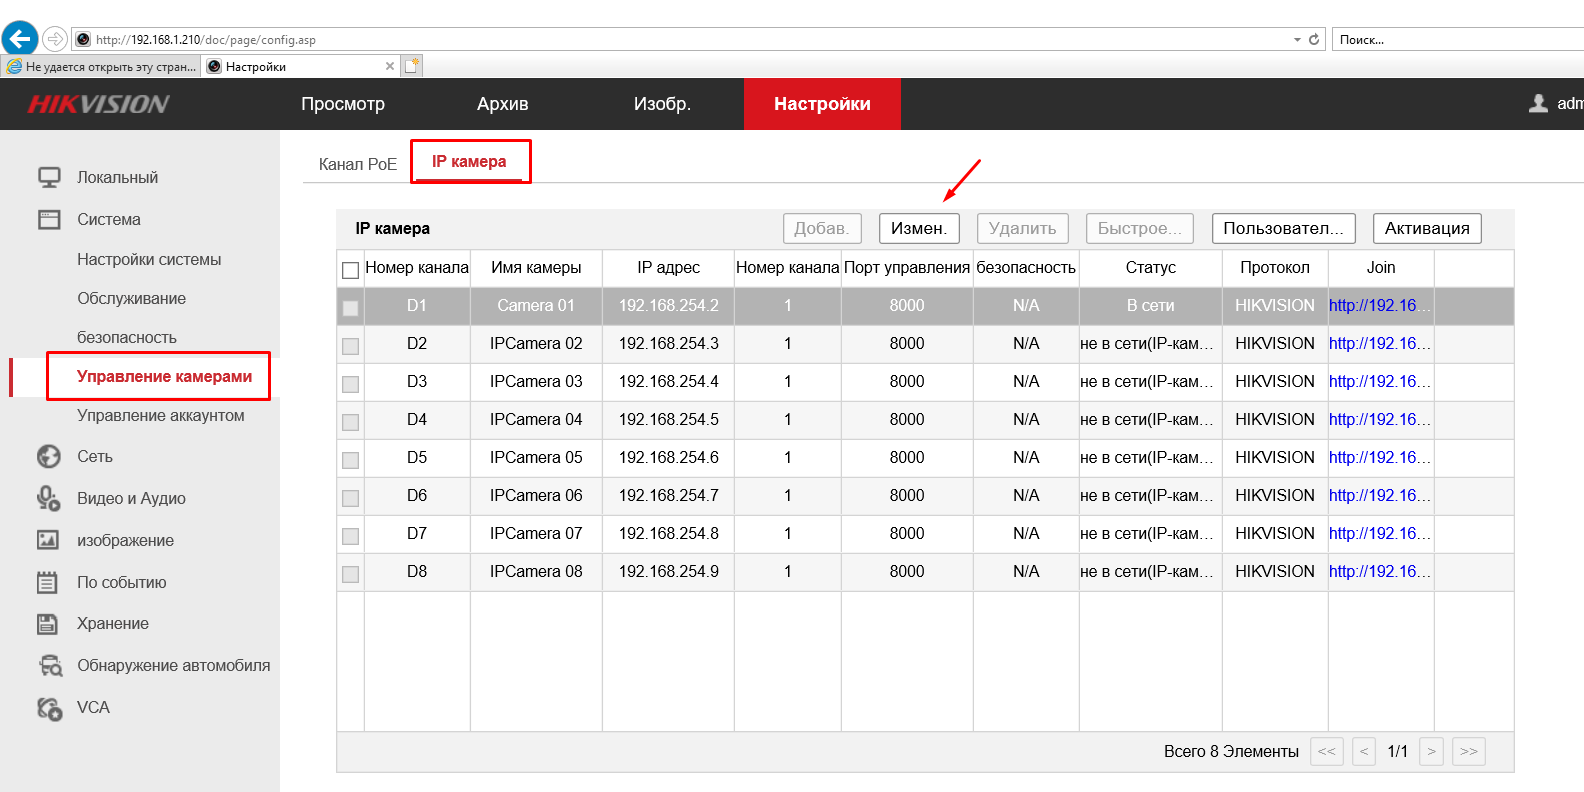Viewport: 1584px width, 792px height.
Task: Click the Обнаружение автомобиля icon
Action: point(50,665)
